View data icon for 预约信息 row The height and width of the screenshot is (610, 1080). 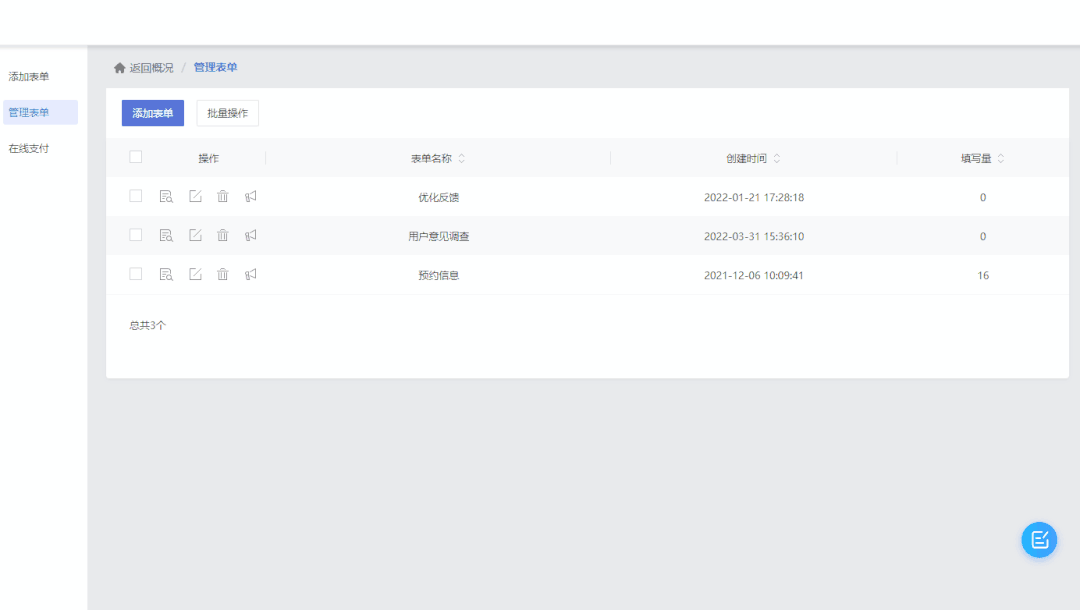tap(166, 274)
